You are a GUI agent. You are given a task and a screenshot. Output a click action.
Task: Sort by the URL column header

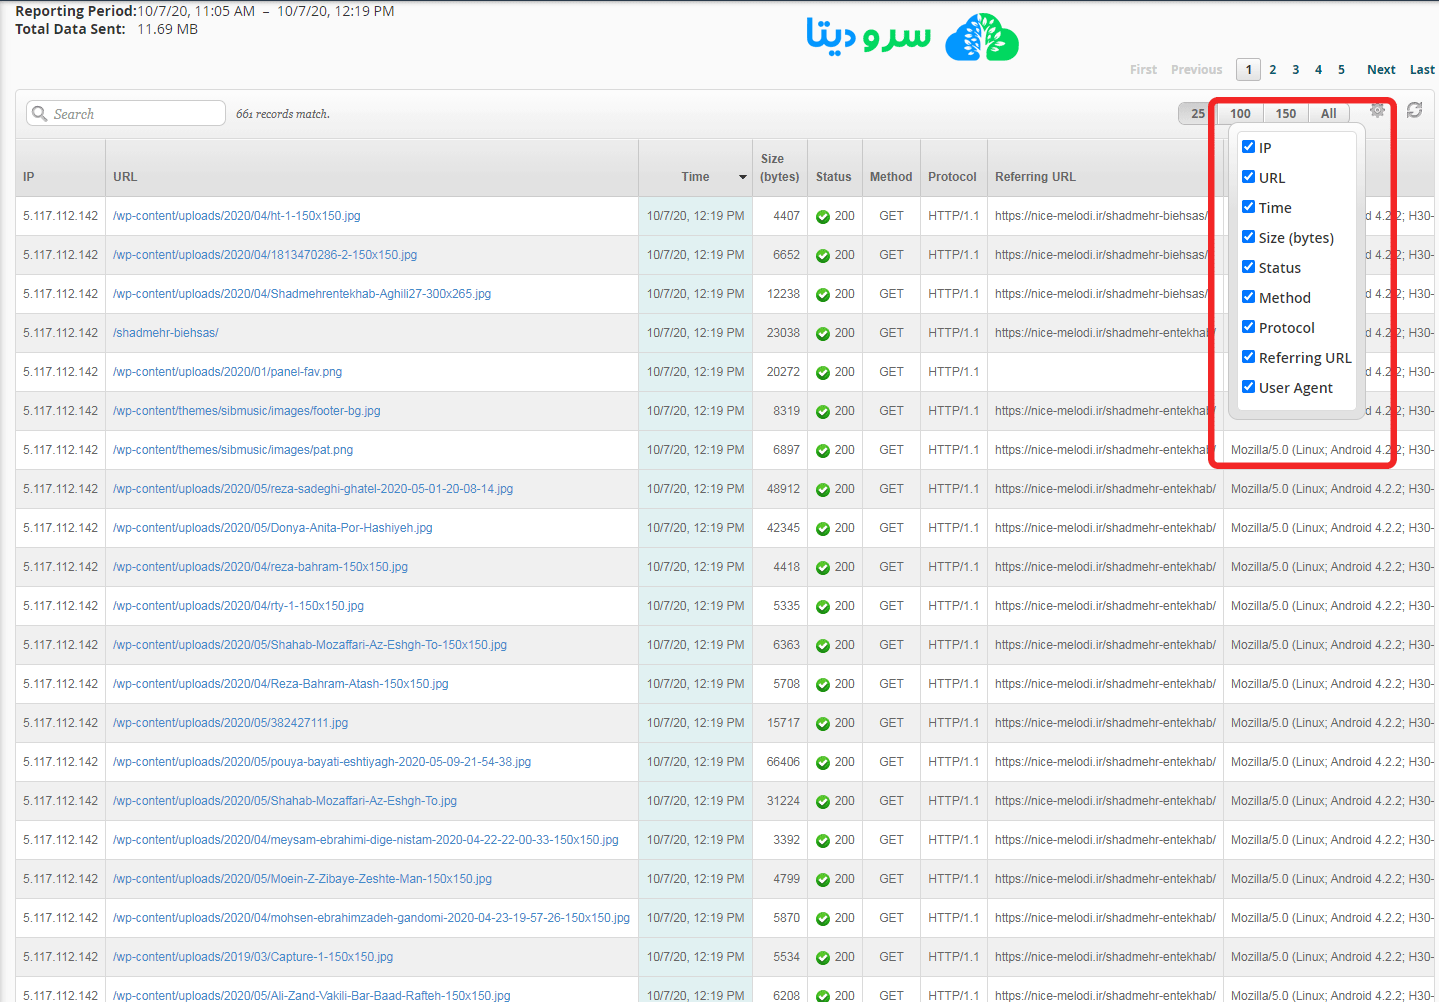tap(125, 177)
